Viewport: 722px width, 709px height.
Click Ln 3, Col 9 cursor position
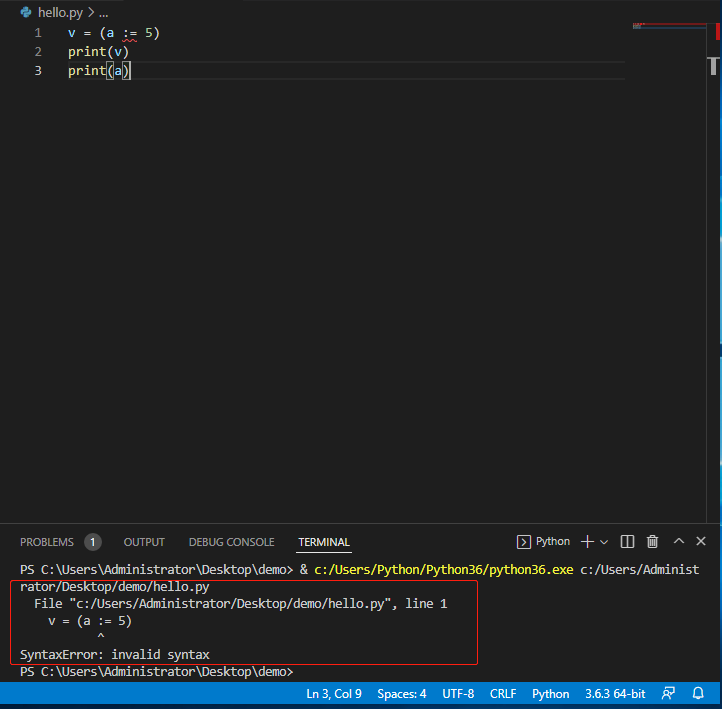click(x=334, y=694)
